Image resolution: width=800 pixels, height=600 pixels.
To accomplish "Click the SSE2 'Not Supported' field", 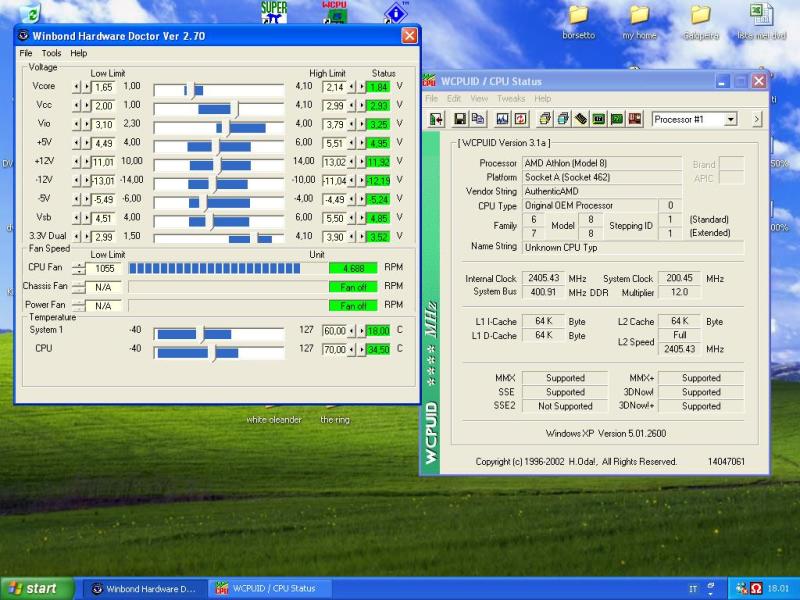I will [565, 406].
